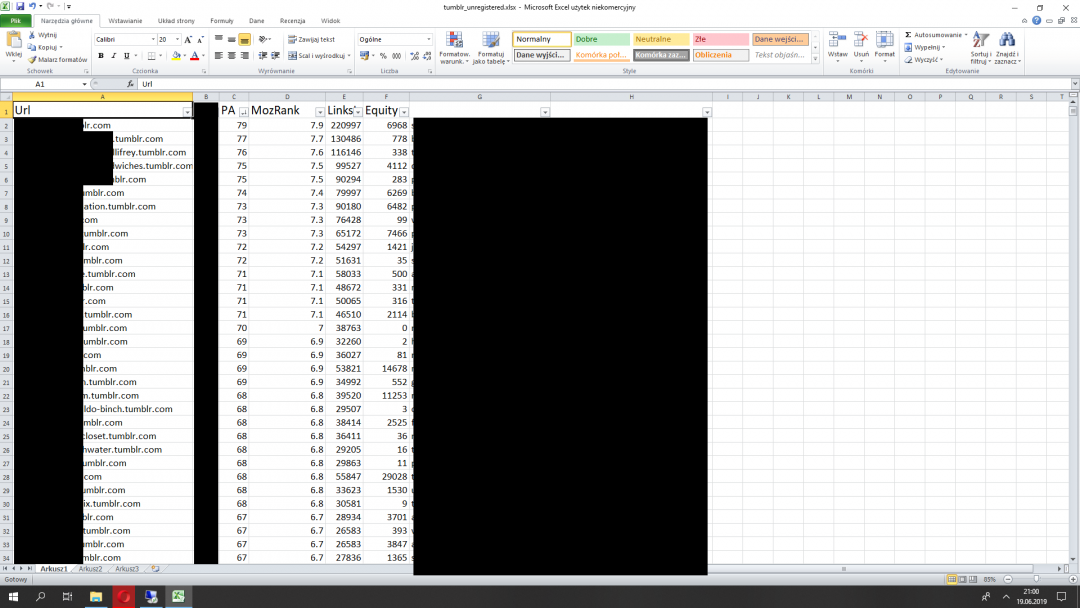This screenshot has height=608, width=1080.
Task: Open the Url column filter dropdown
Action: click(187, 112)
